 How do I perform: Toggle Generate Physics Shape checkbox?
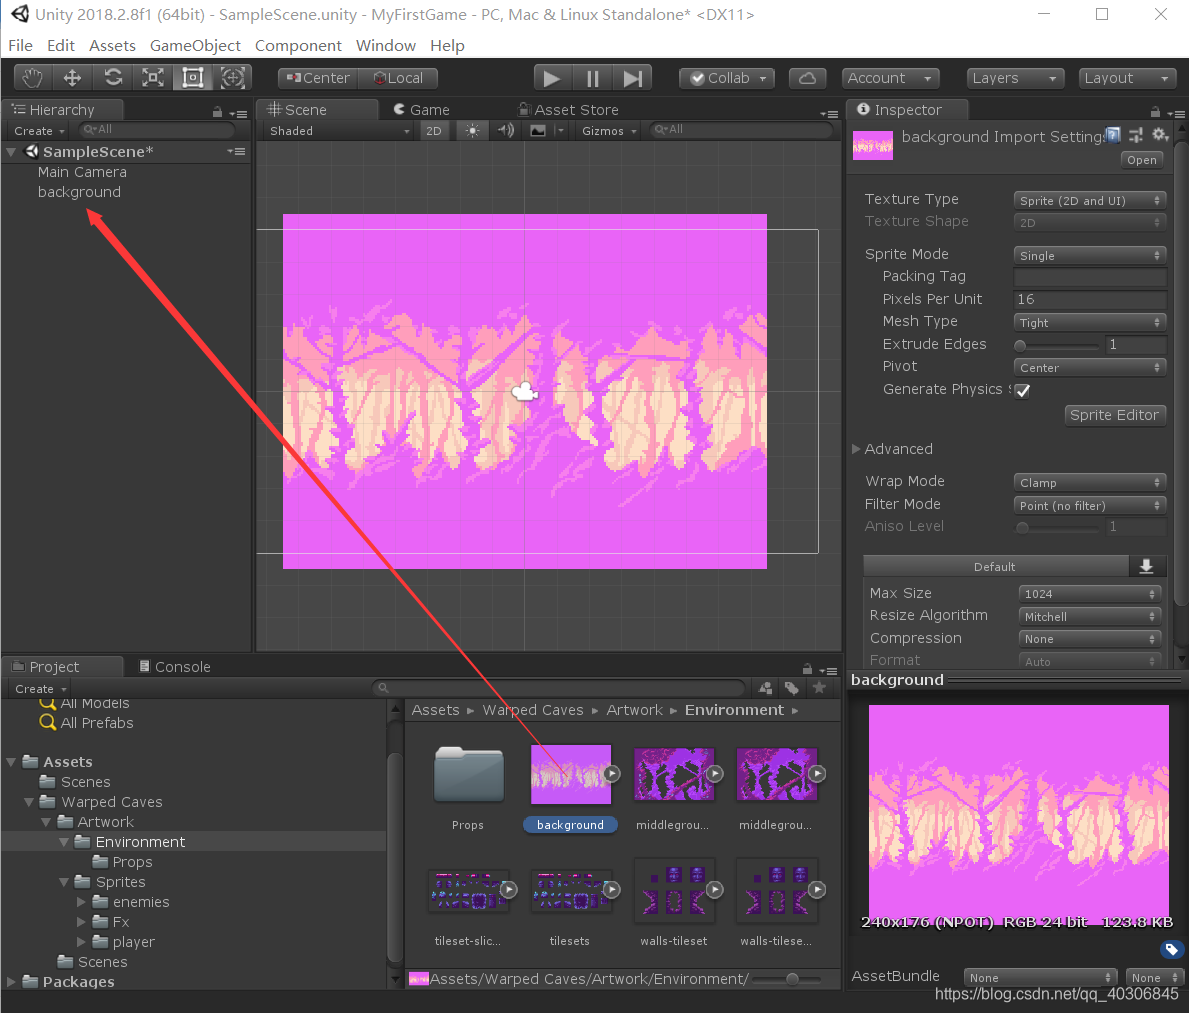(x=1023, y=390)
